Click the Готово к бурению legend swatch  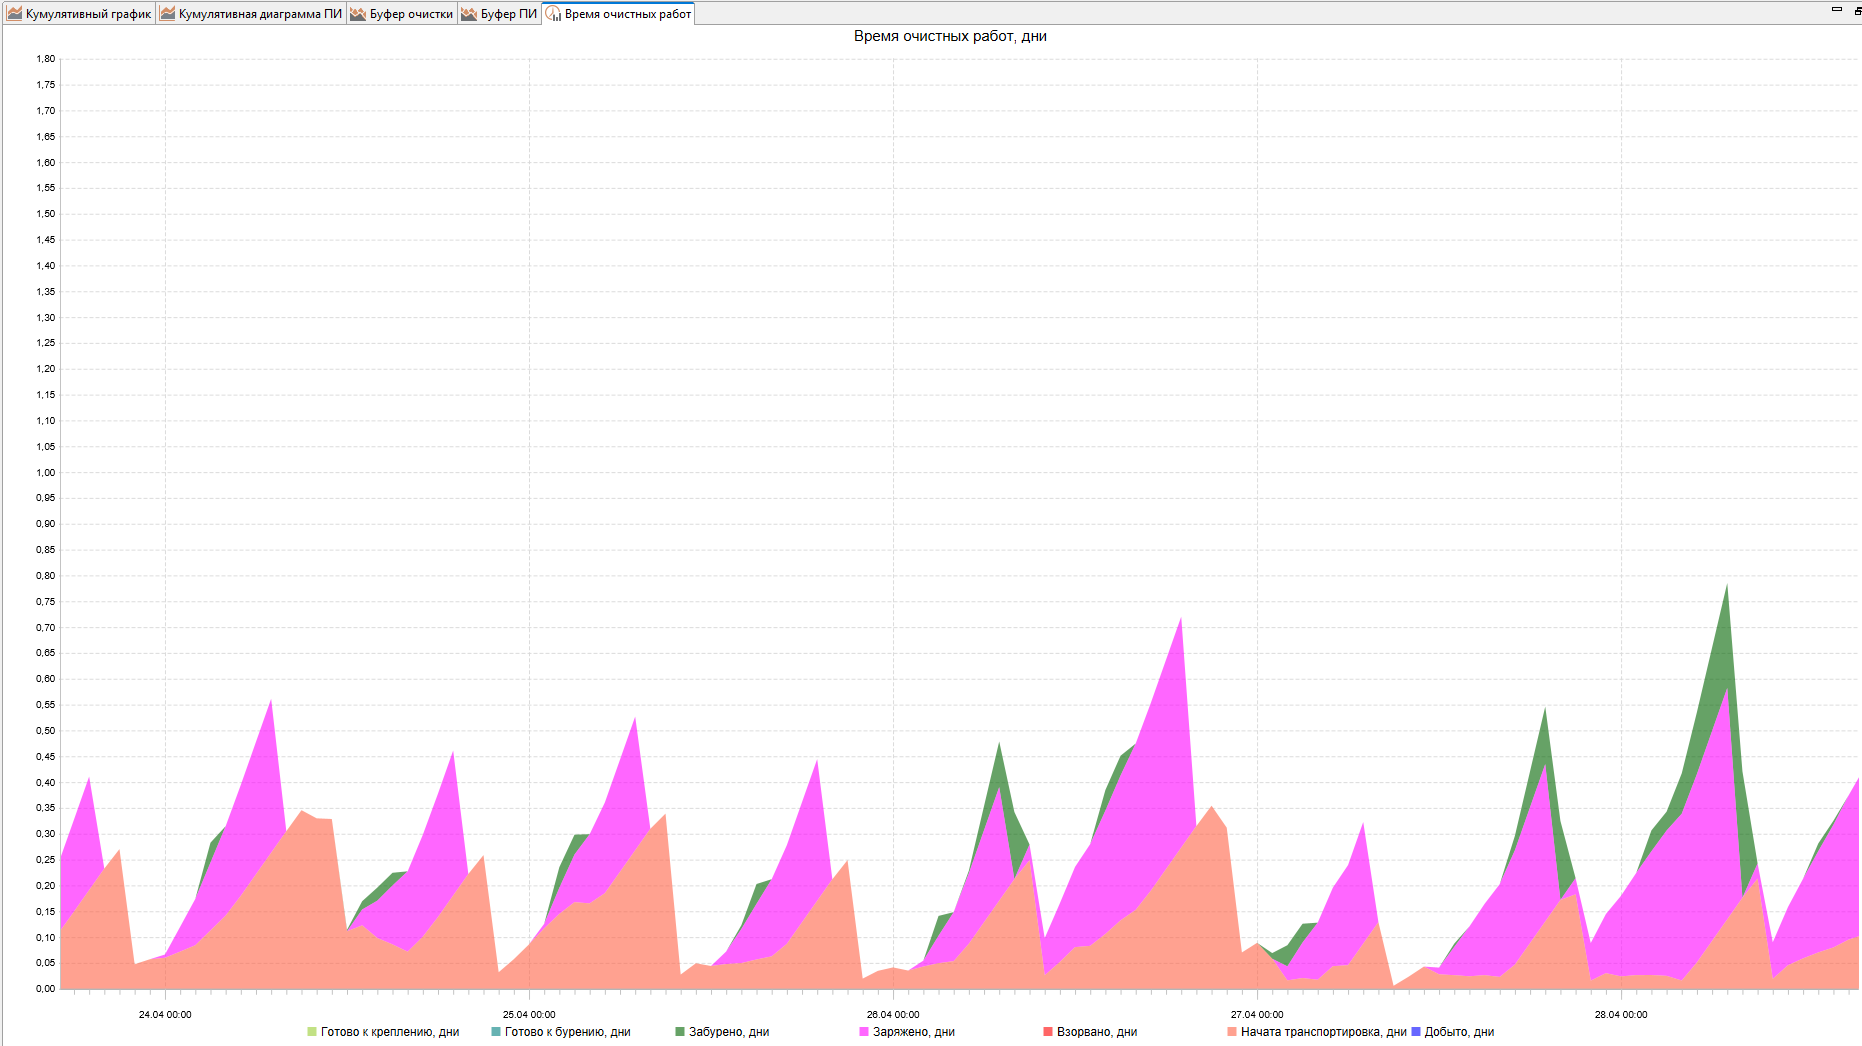tap(496, 1032)
